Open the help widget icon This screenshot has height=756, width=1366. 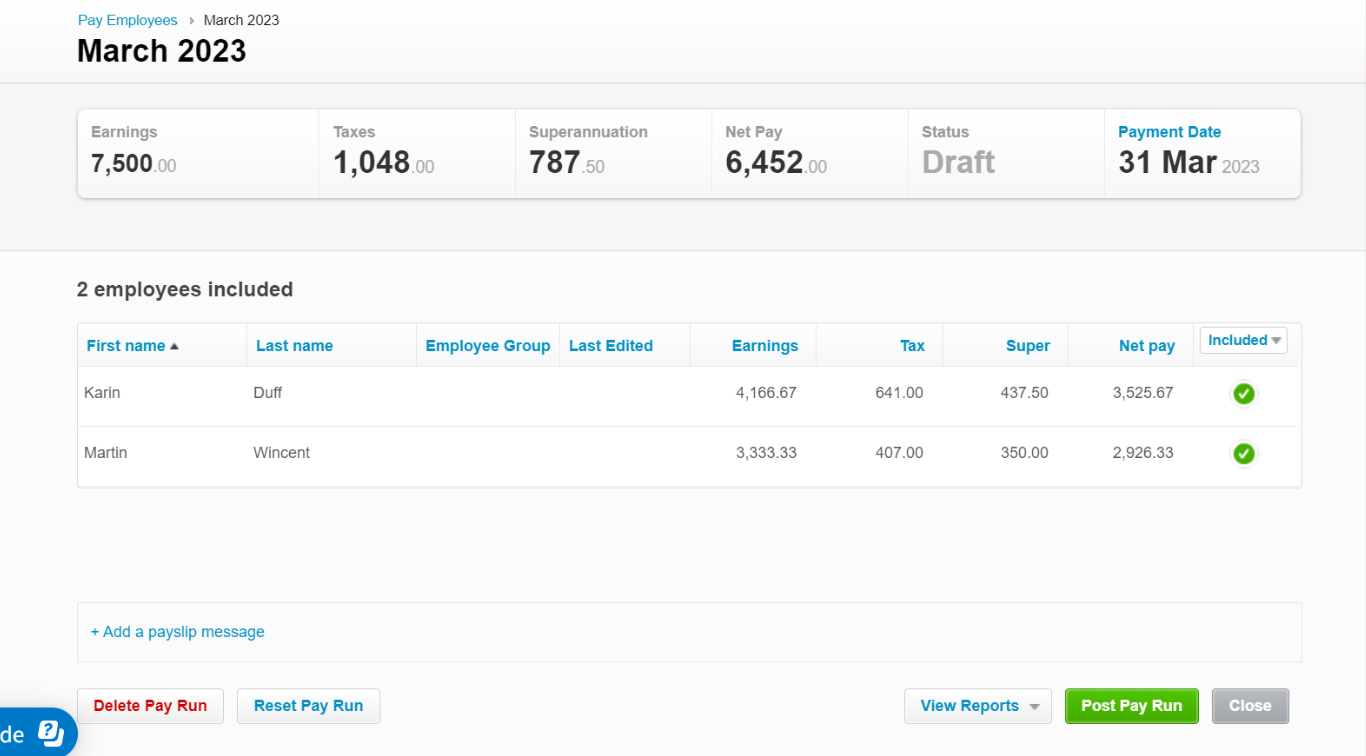coord(51,735)
